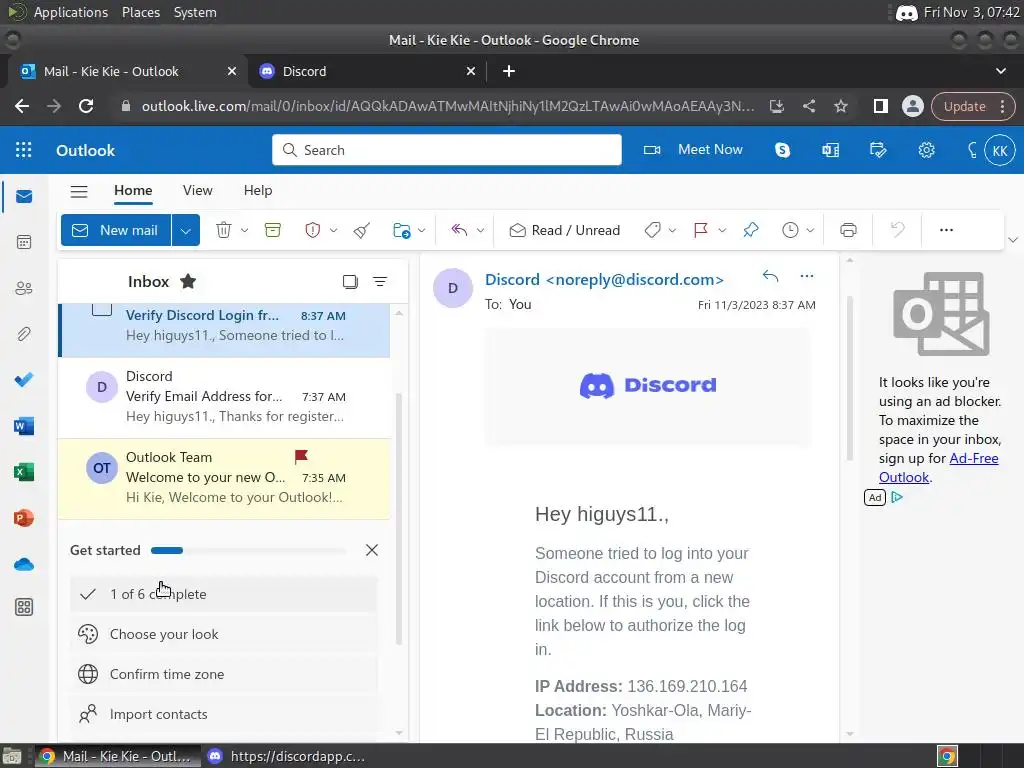
Task: Open the Outlook app launcher grid
Action: (24, 150)
